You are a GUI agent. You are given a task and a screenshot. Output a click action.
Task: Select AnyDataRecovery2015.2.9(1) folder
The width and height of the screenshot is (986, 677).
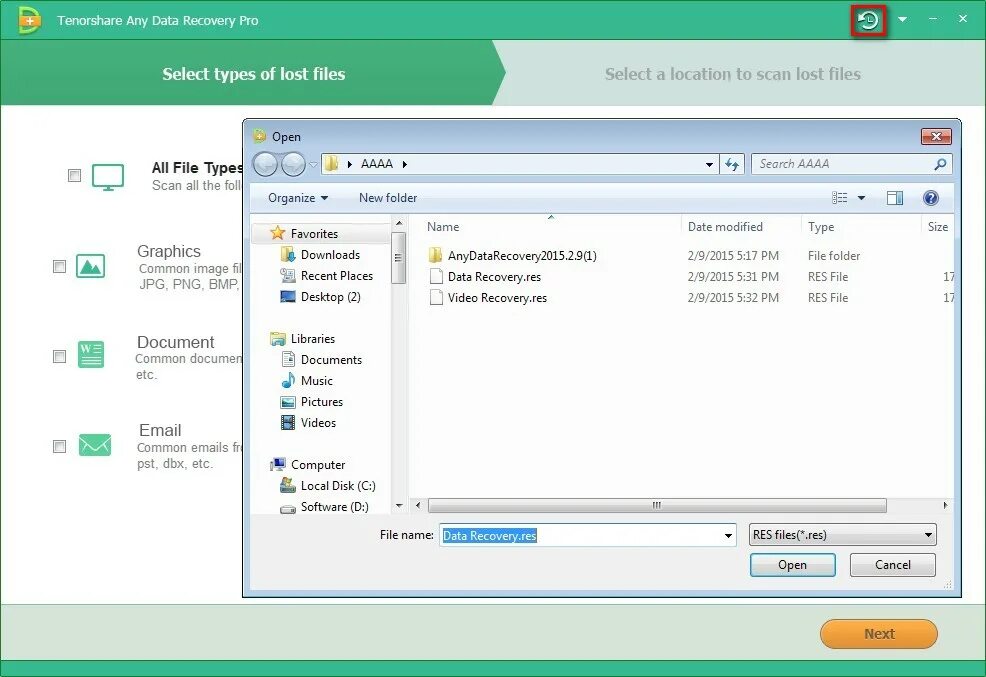pos(522,255)
